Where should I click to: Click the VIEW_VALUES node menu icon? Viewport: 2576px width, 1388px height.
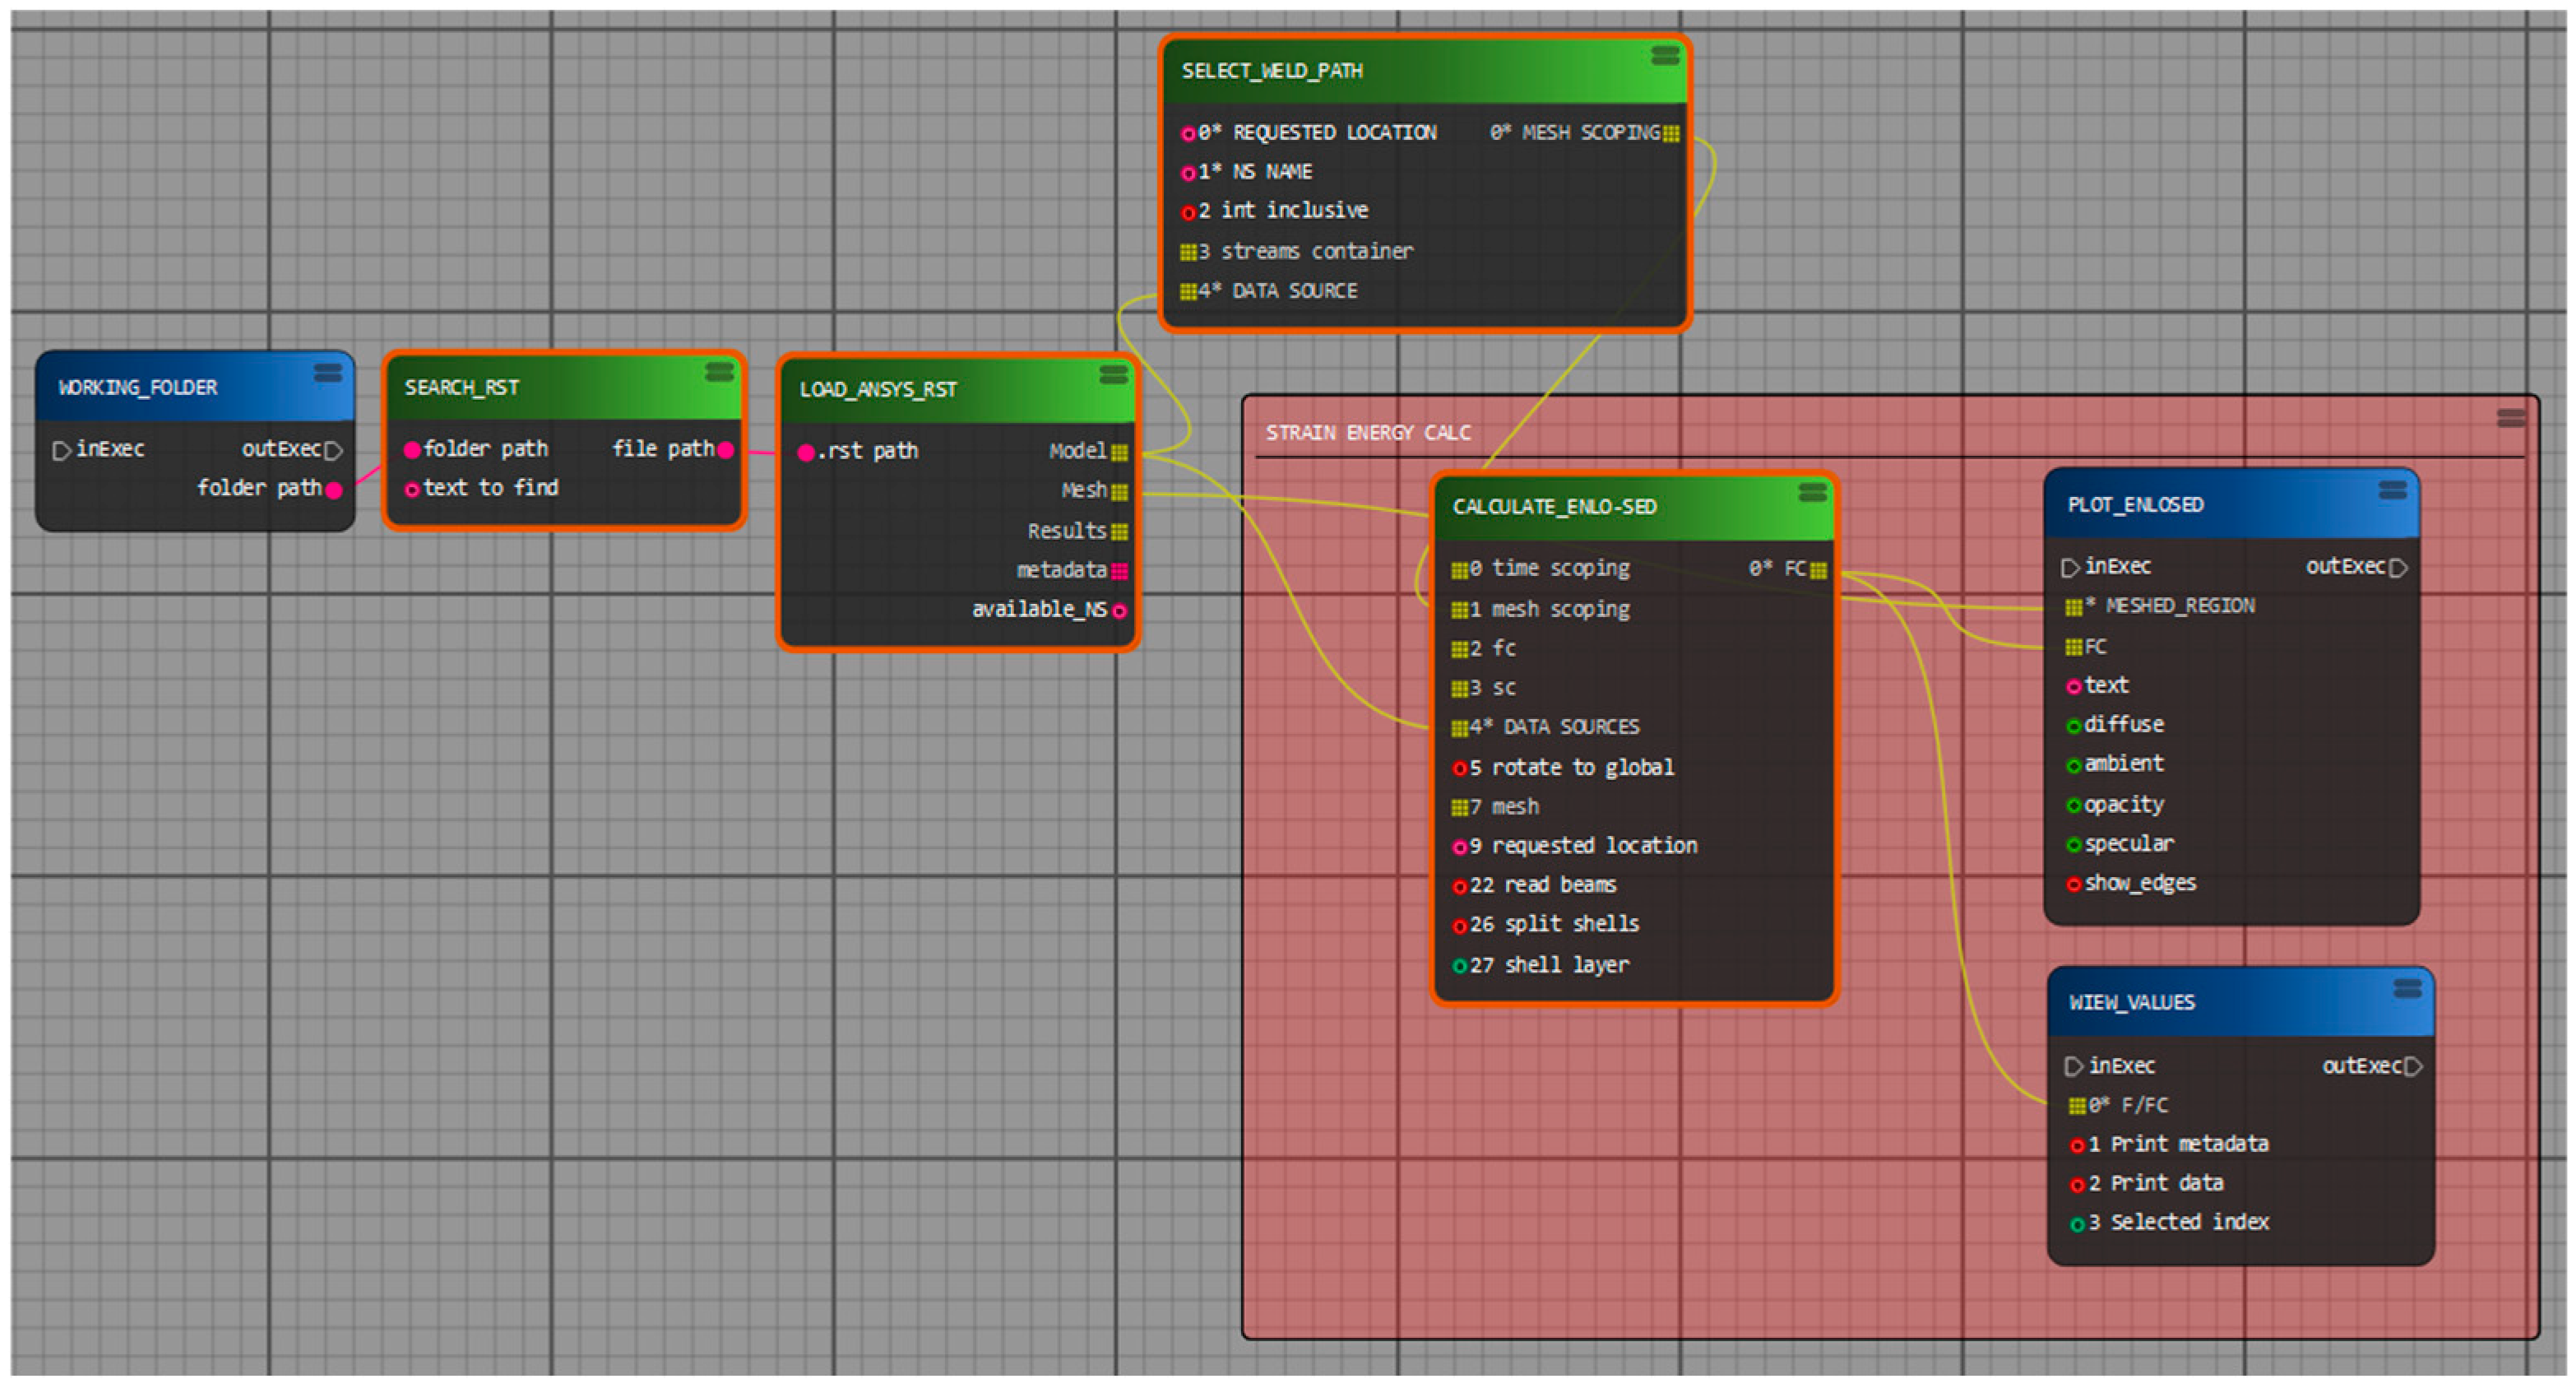(x=2407, y=988)
